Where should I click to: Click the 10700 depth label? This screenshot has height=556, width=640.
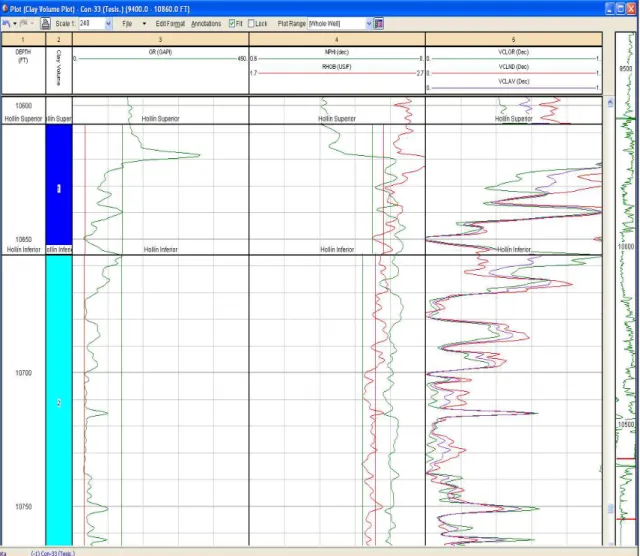click(23, 373)
